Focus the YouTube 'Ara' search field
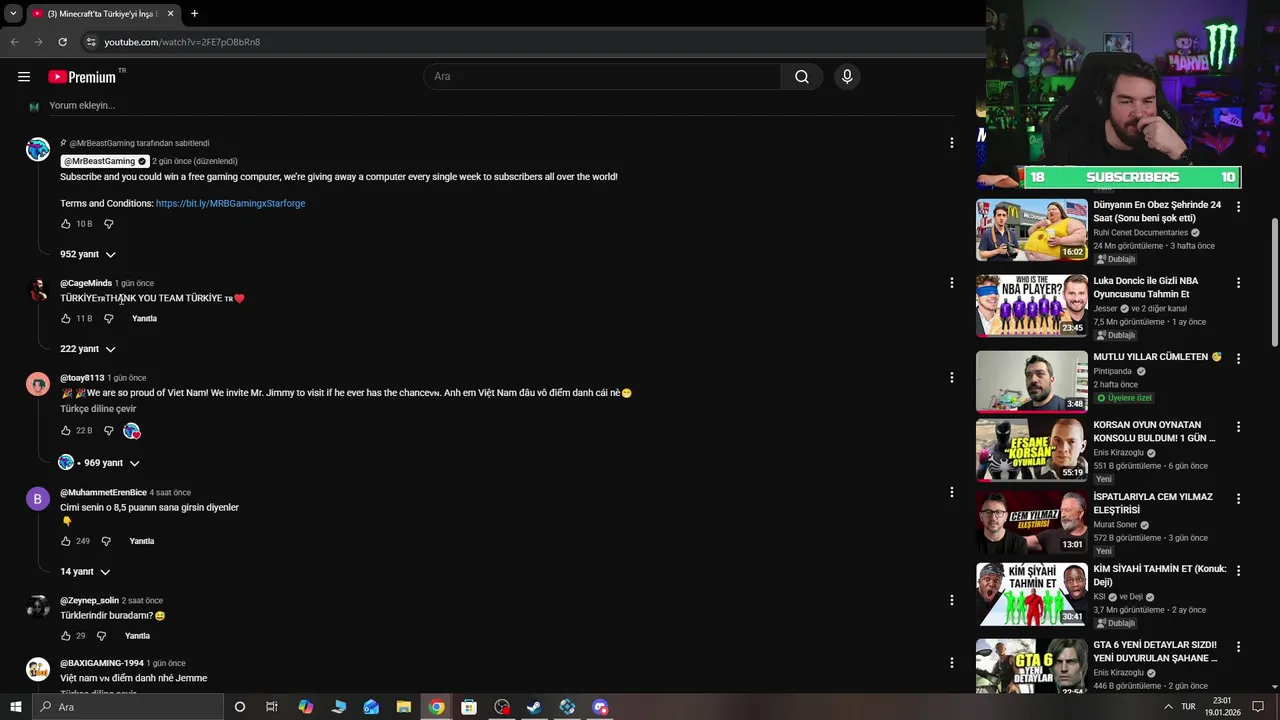The image size is (1280, 720). point(603,77)
